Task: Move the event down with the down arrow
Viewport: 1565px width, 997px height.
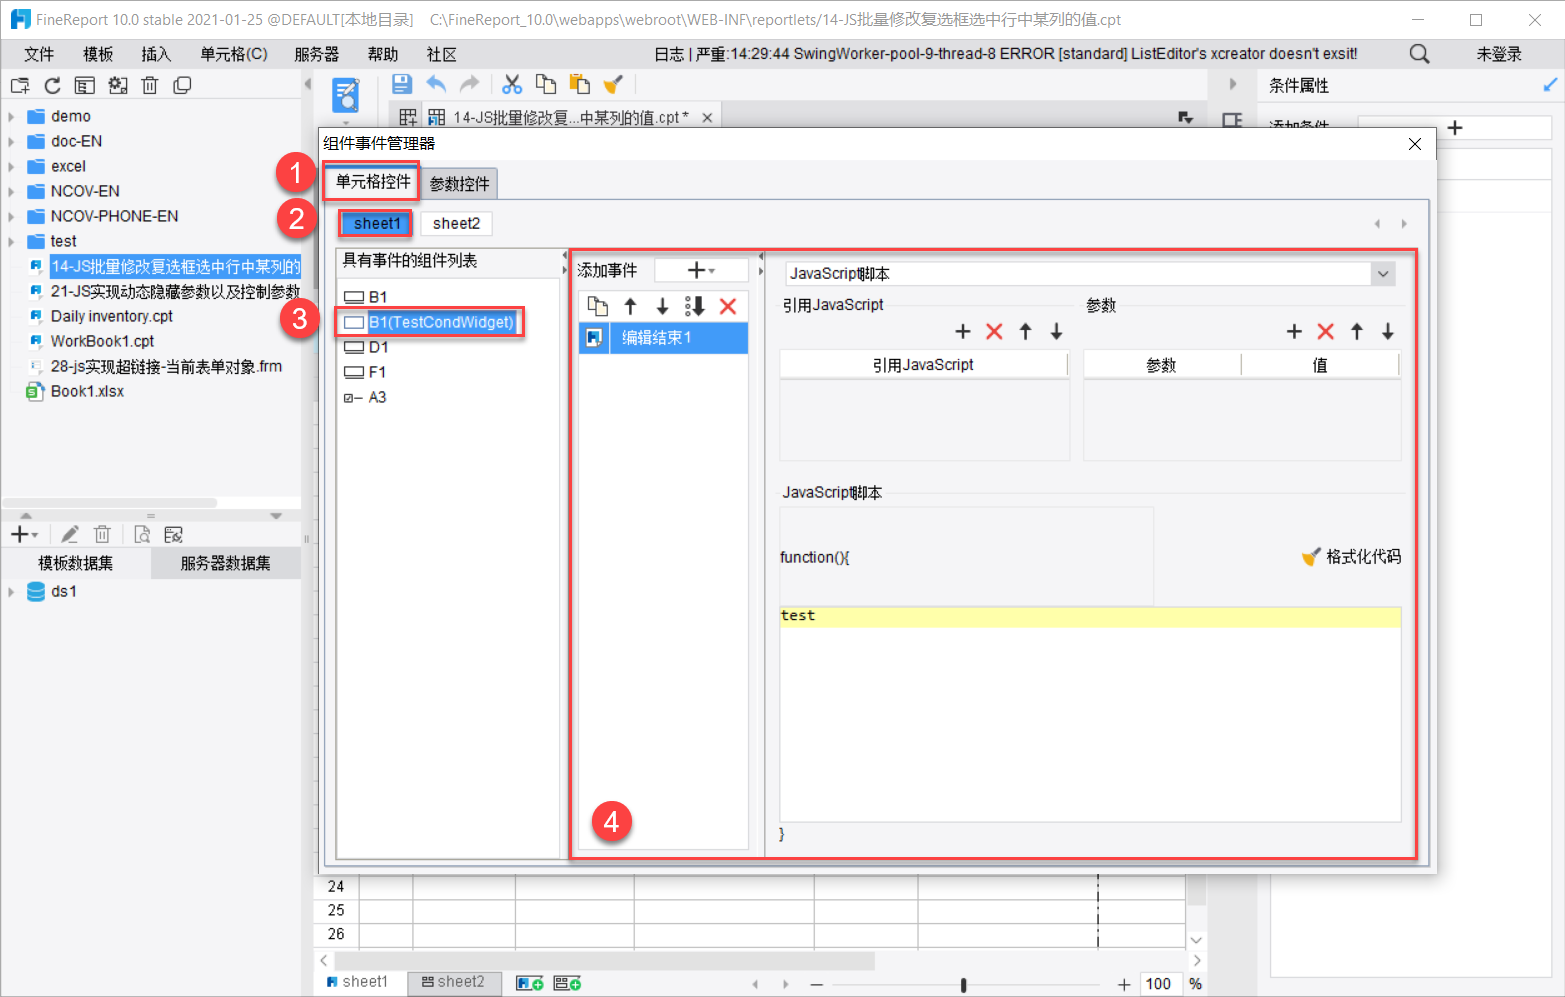Action: tap(662, 306)
